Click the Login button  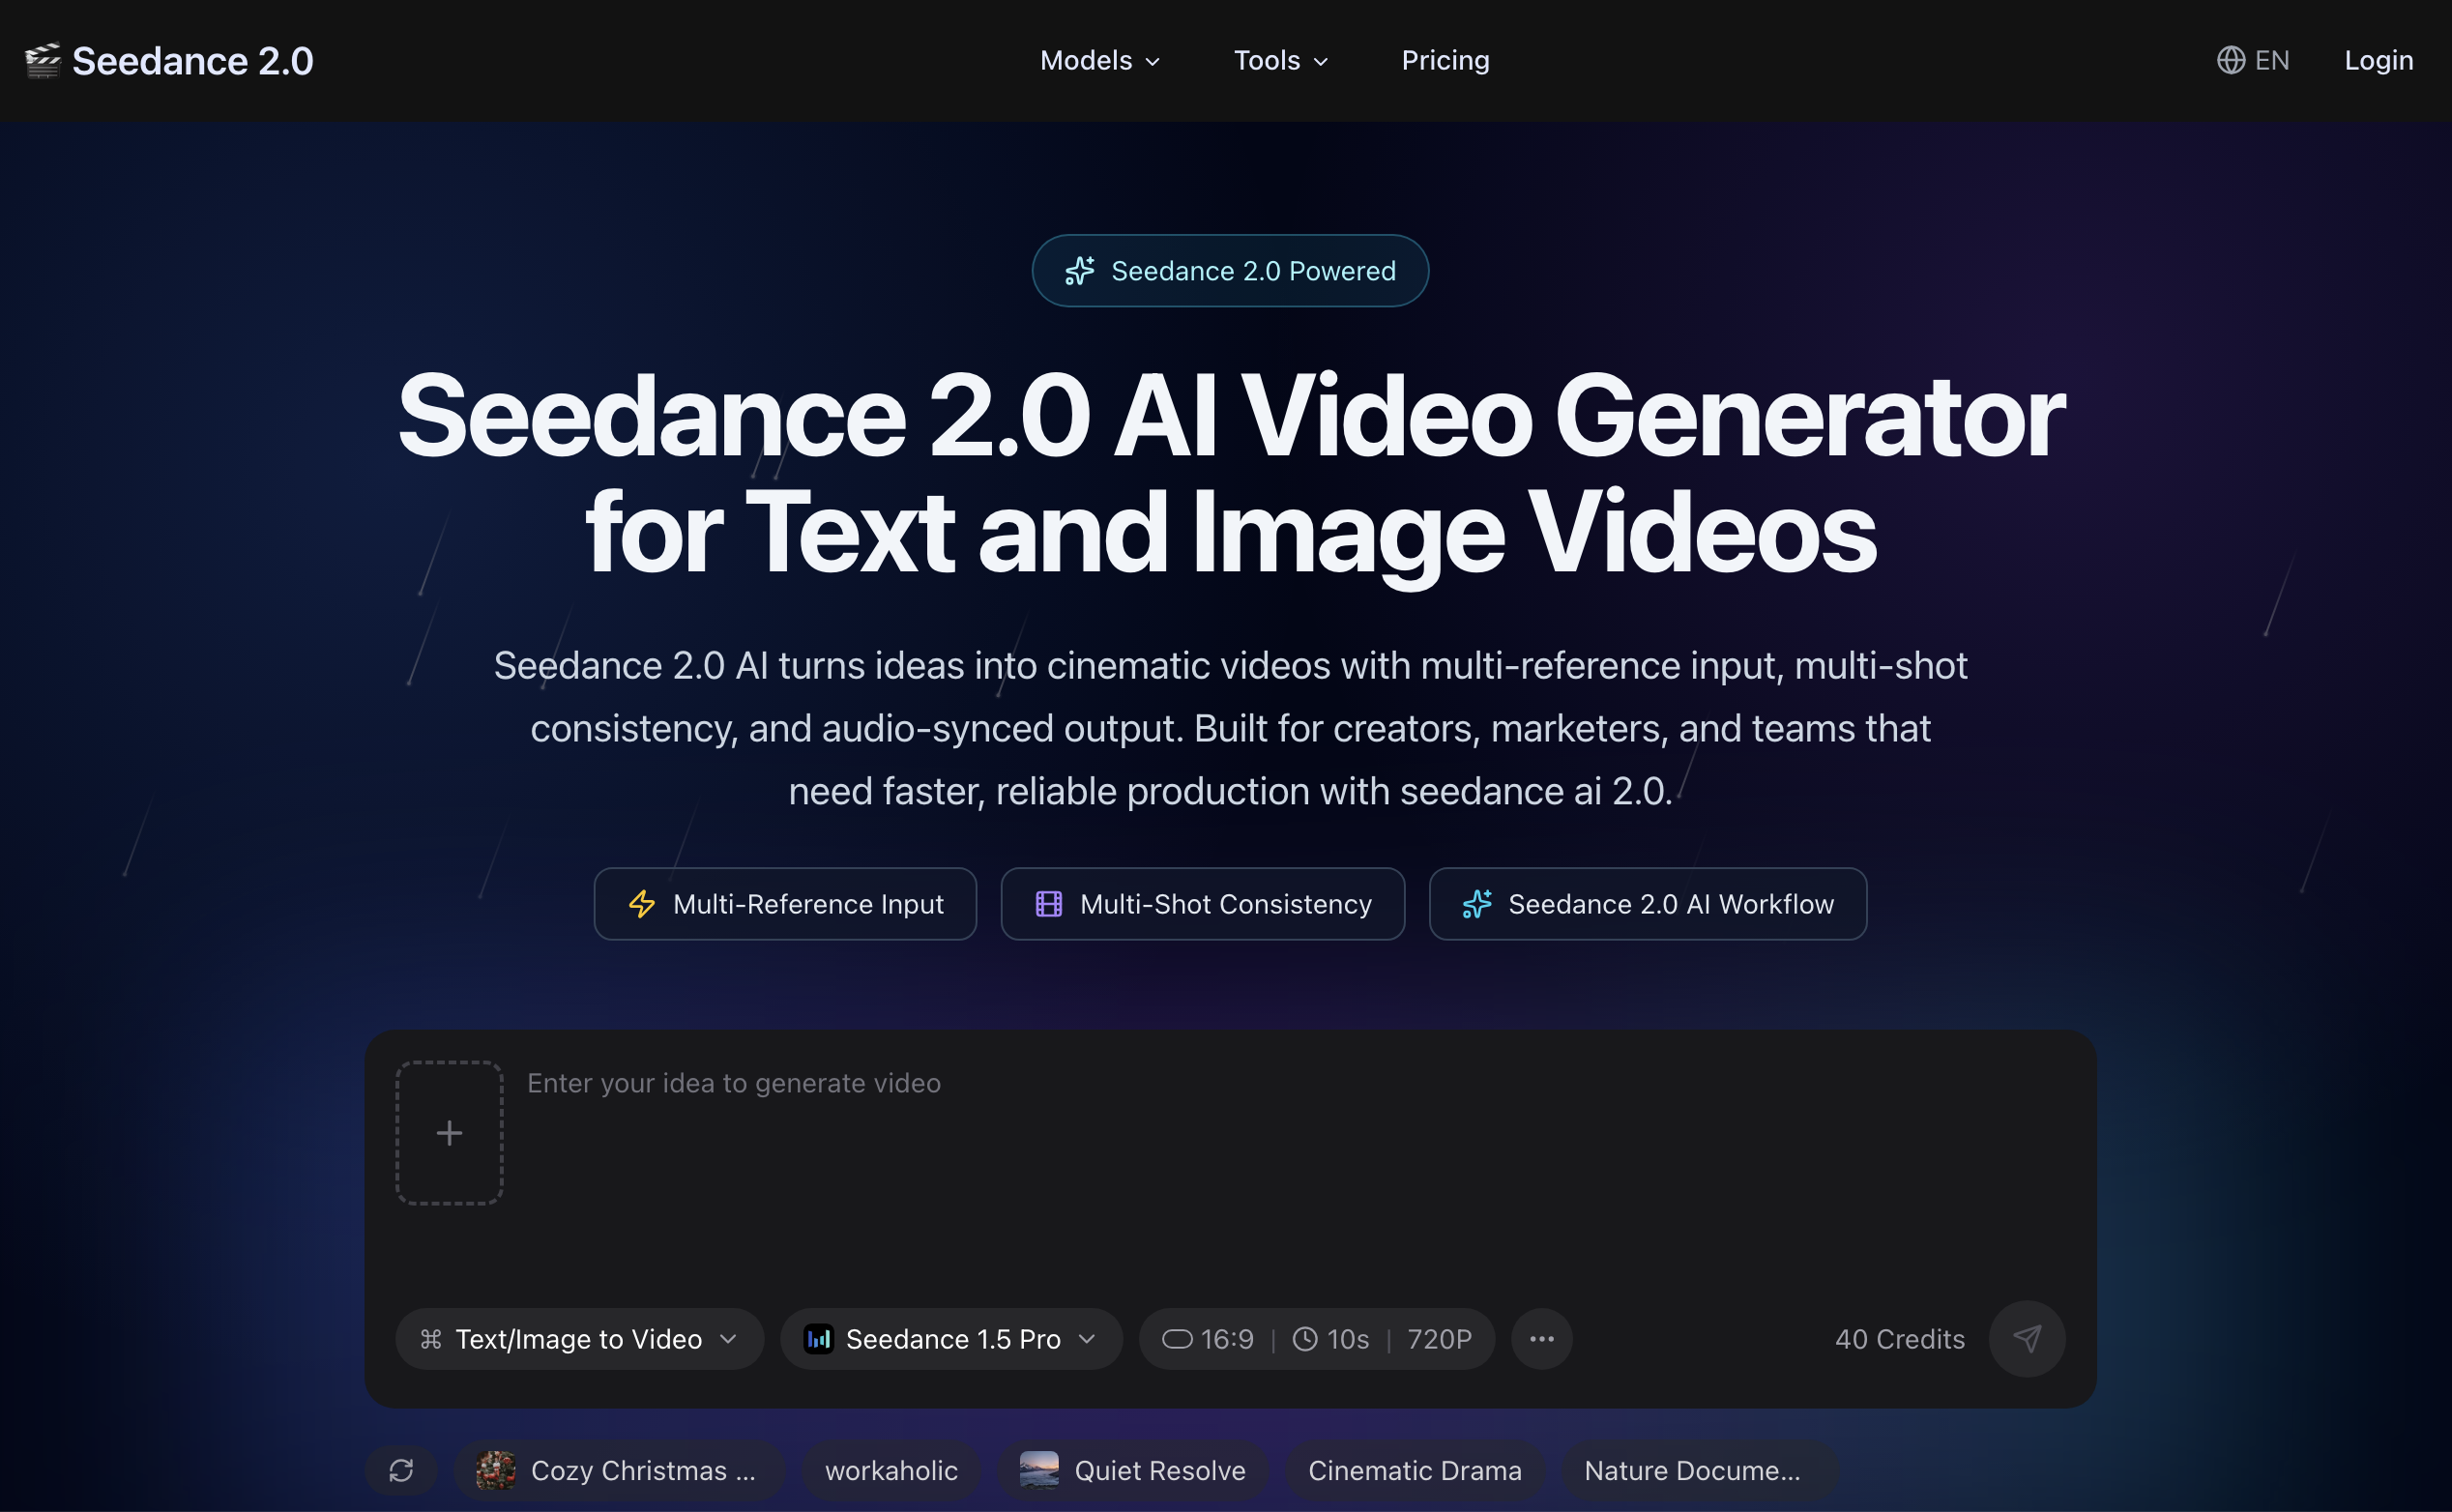2378,60
